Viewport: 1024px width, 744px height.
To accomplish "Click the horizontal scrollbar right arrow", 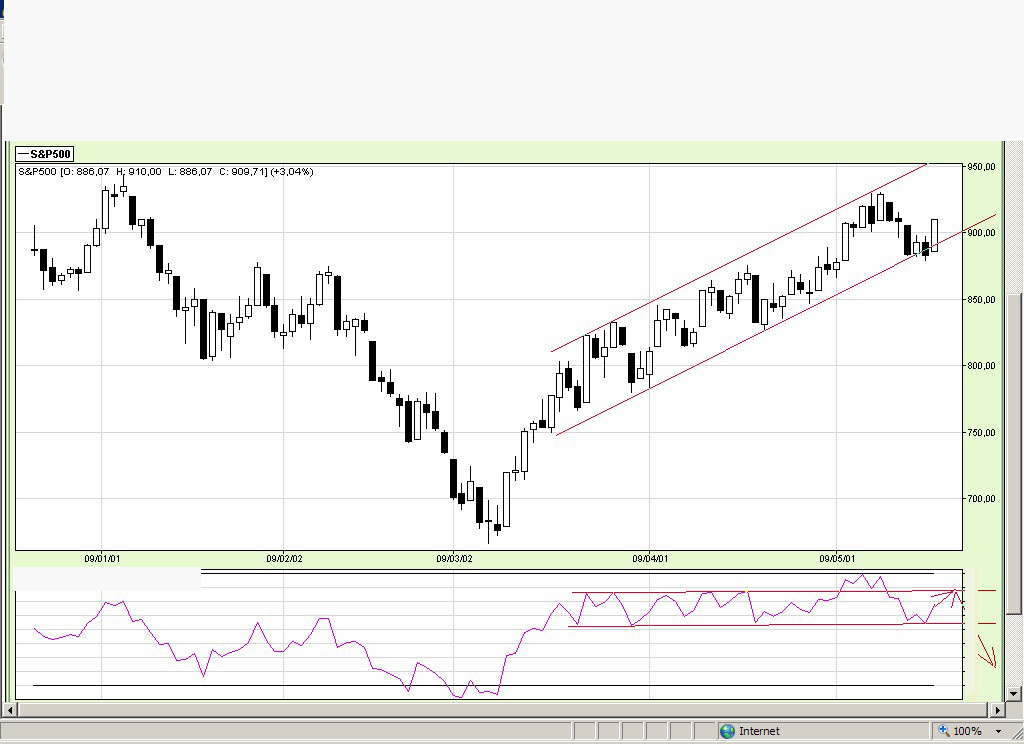I will point(997,709).
